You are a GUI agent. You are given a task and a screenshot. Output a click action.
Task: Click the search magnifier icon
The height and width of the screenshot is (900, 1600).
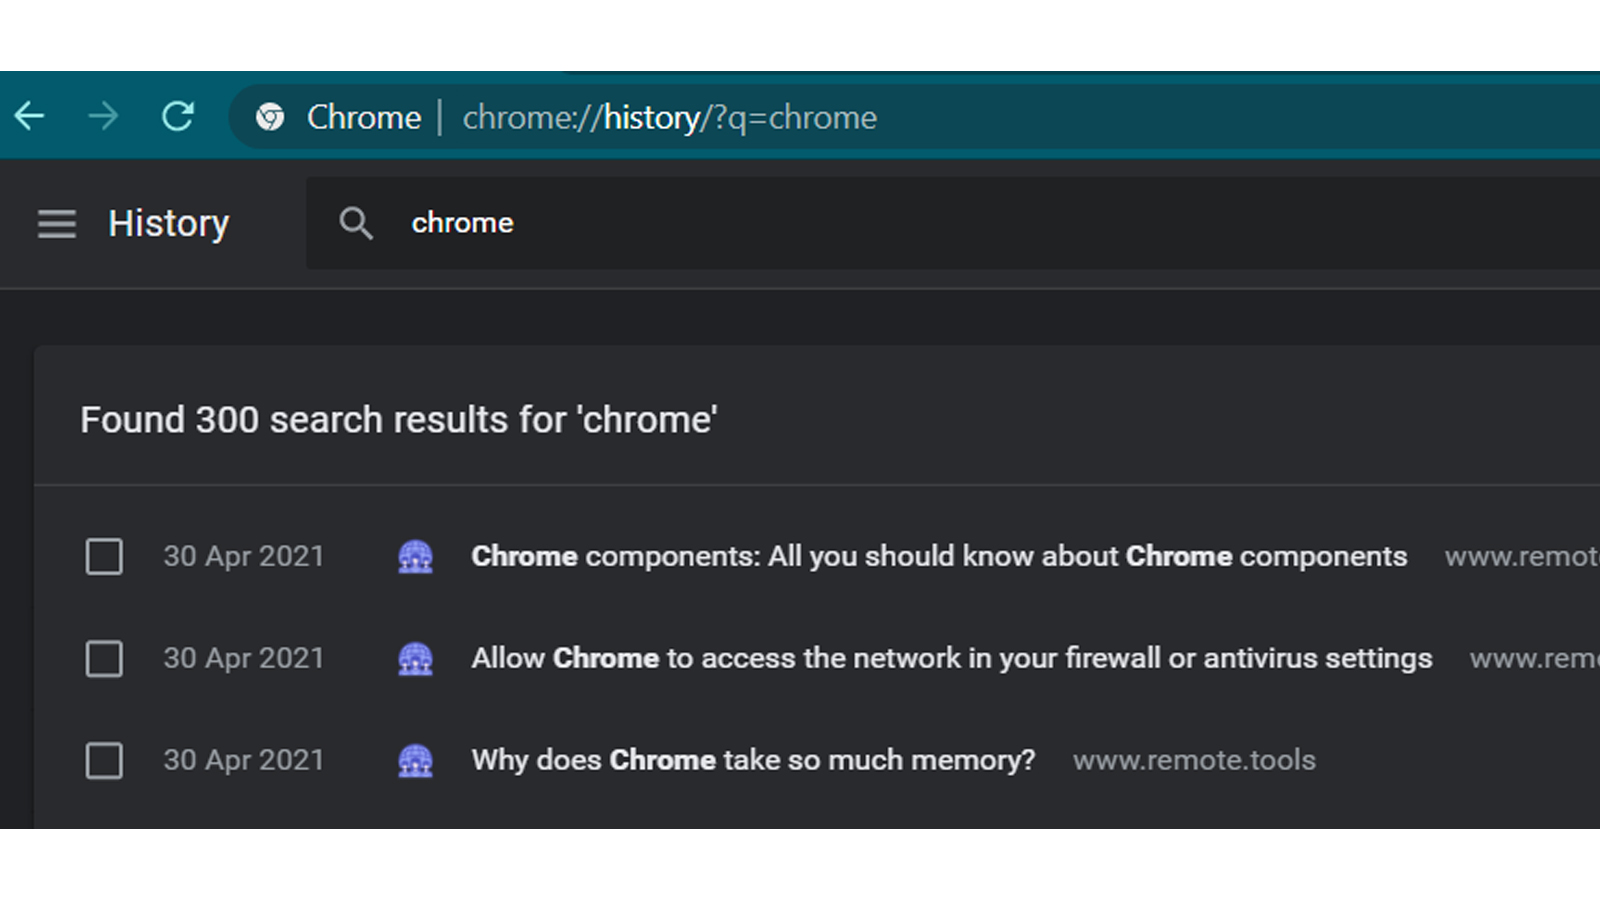coord(356,223)
